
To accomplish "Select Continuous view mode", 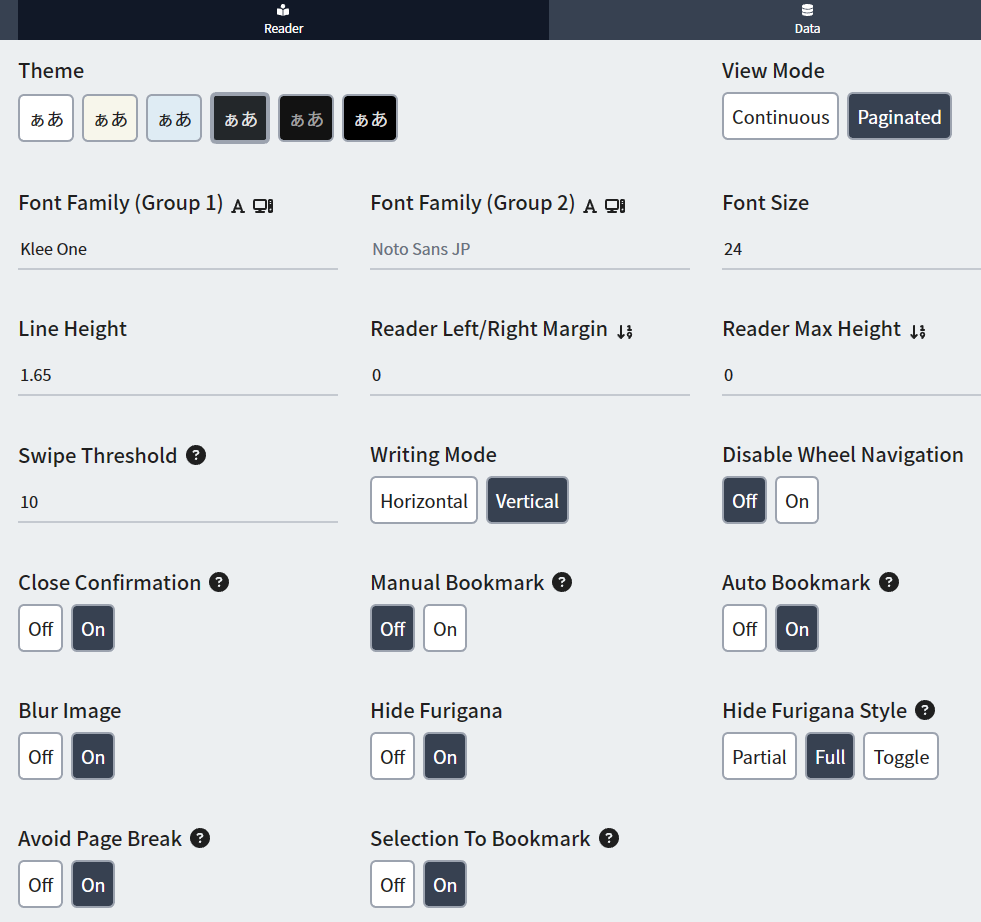I will tap(780, 117).
